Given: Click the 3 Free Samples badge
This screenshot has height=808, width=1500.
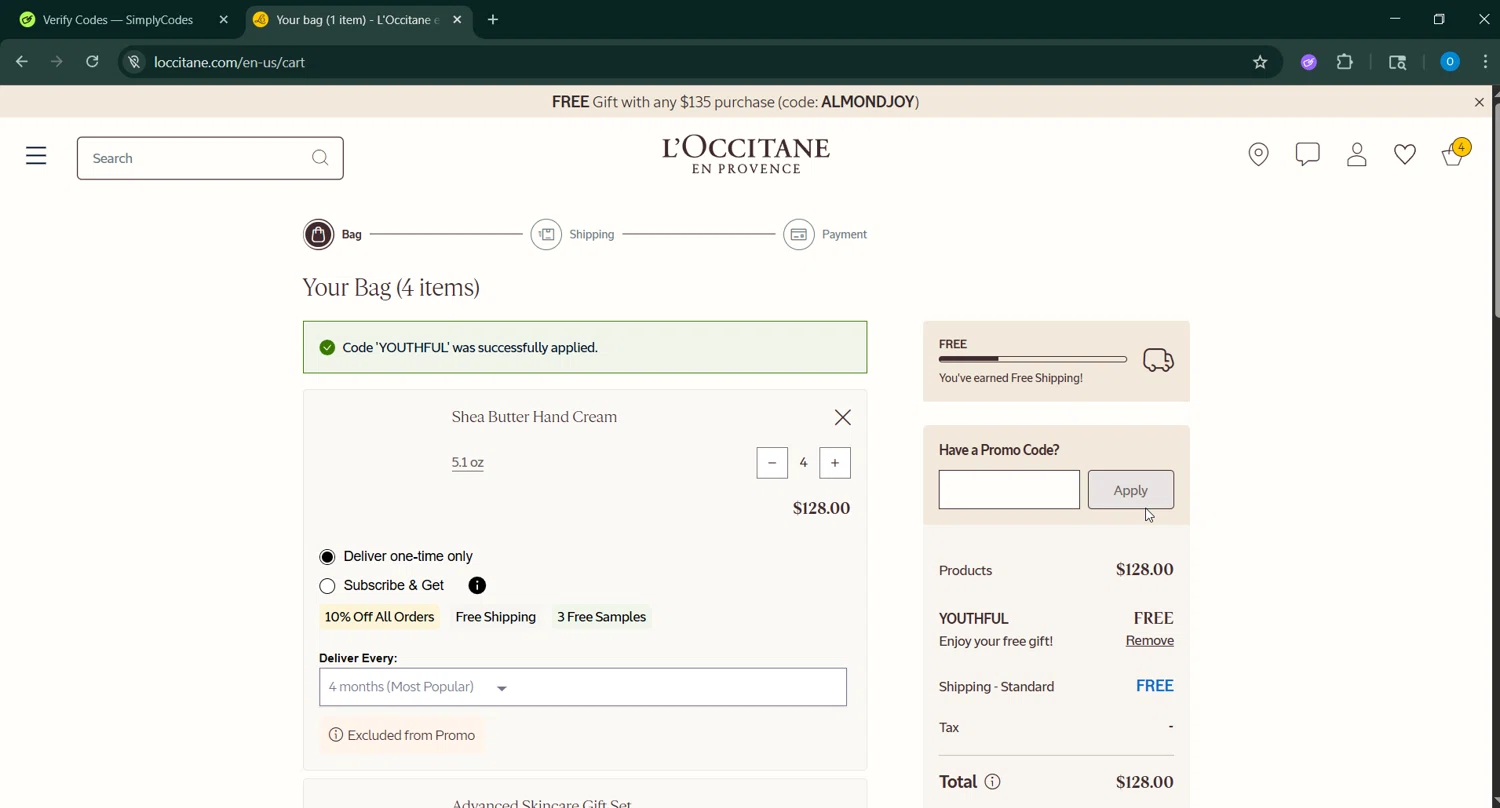Looking at the screenshot, I should (x=601, y=617).
